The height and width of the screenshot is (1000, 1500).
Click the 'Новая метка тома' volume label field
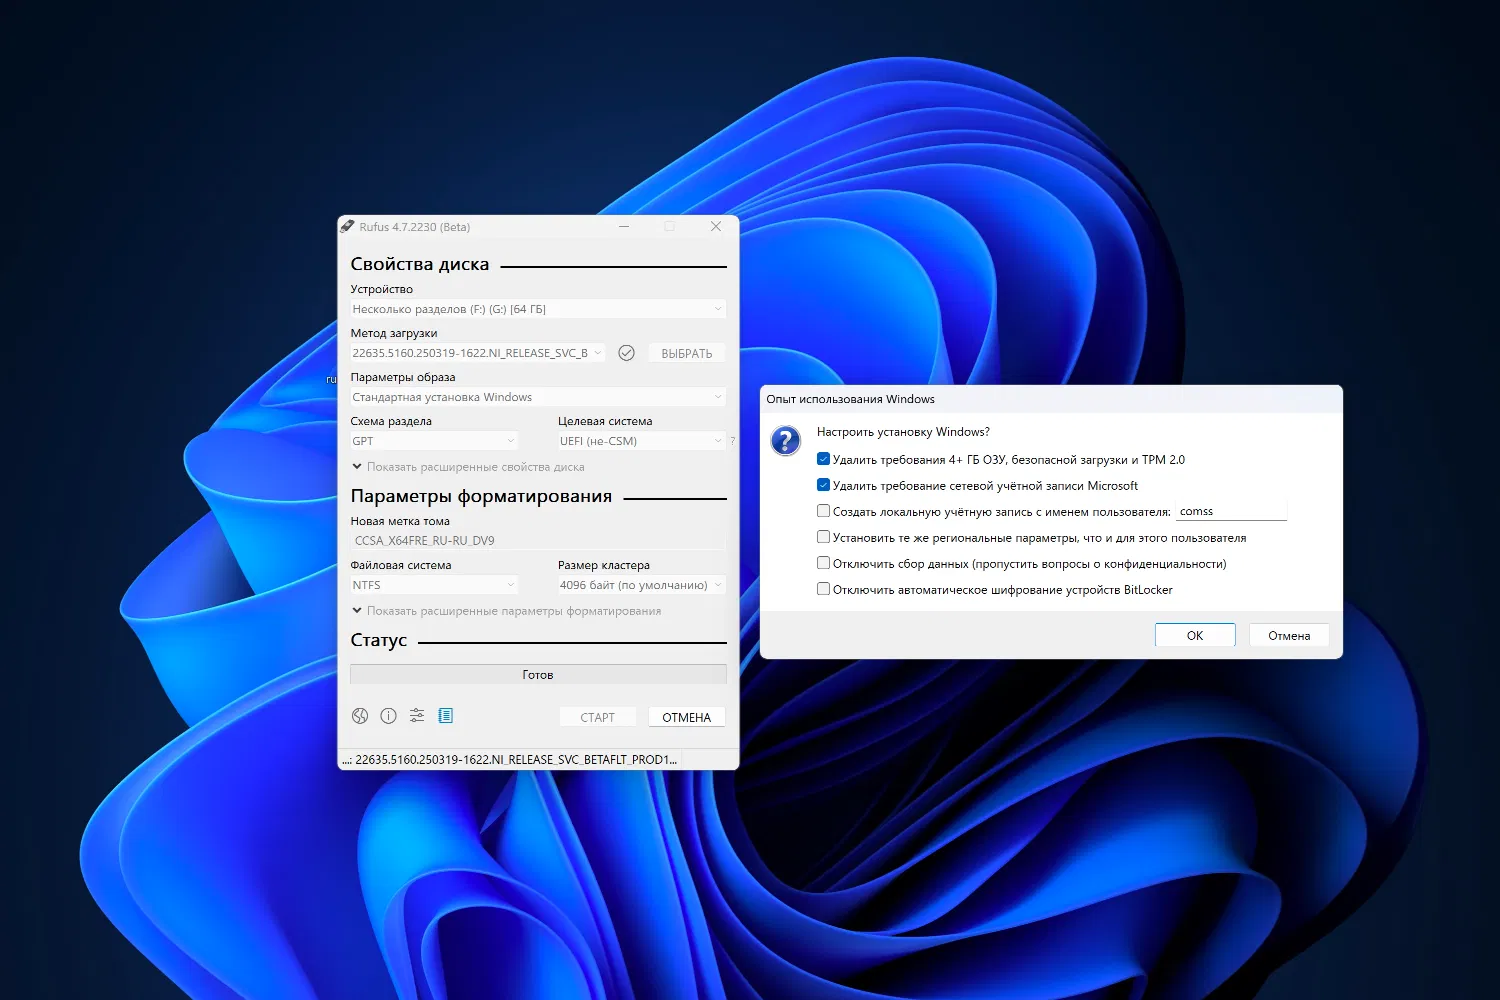[x=538, y=541]
